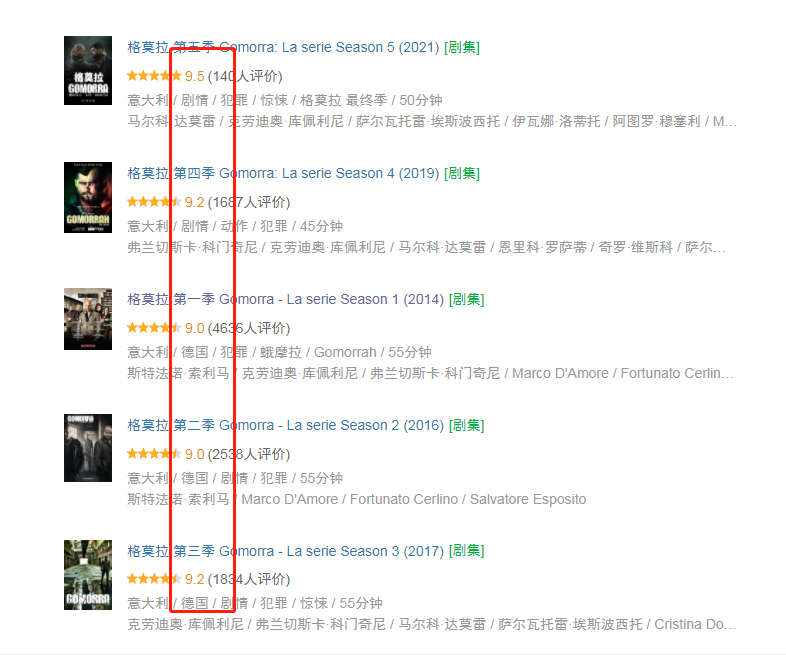
Task: Click the star rating icons of Season 1
Action: click(x=154, y=328)
